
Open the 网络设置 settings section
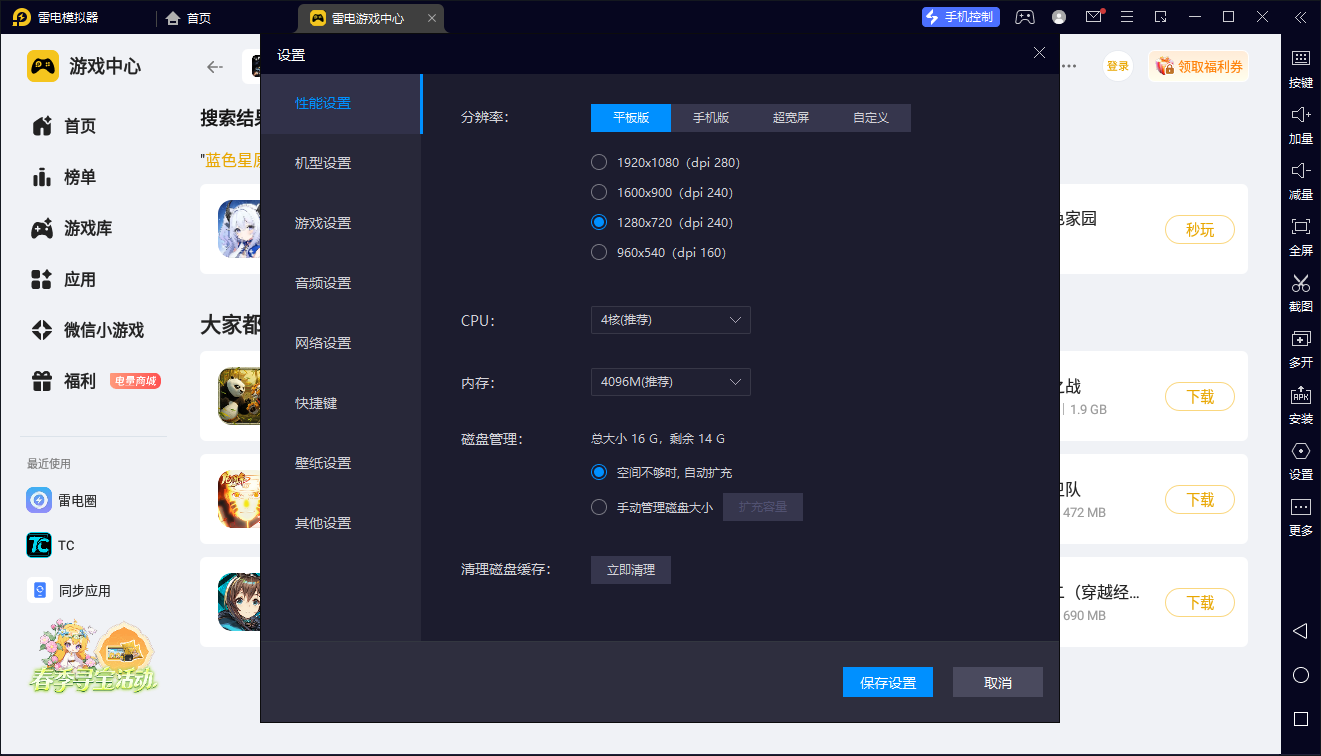click(x=323, y=343)
